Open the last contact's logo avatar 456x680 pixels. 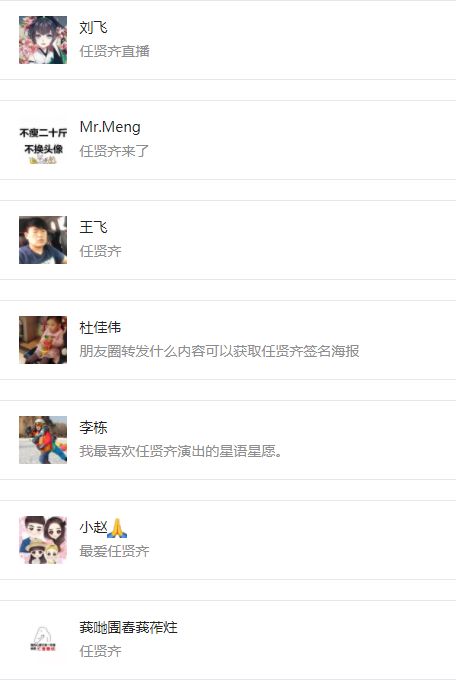pos(43,640)
